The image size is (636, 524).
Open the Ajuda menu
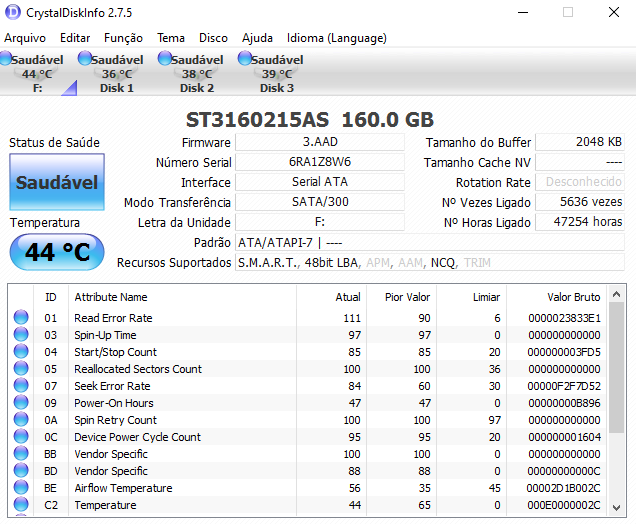coord(257,38)
